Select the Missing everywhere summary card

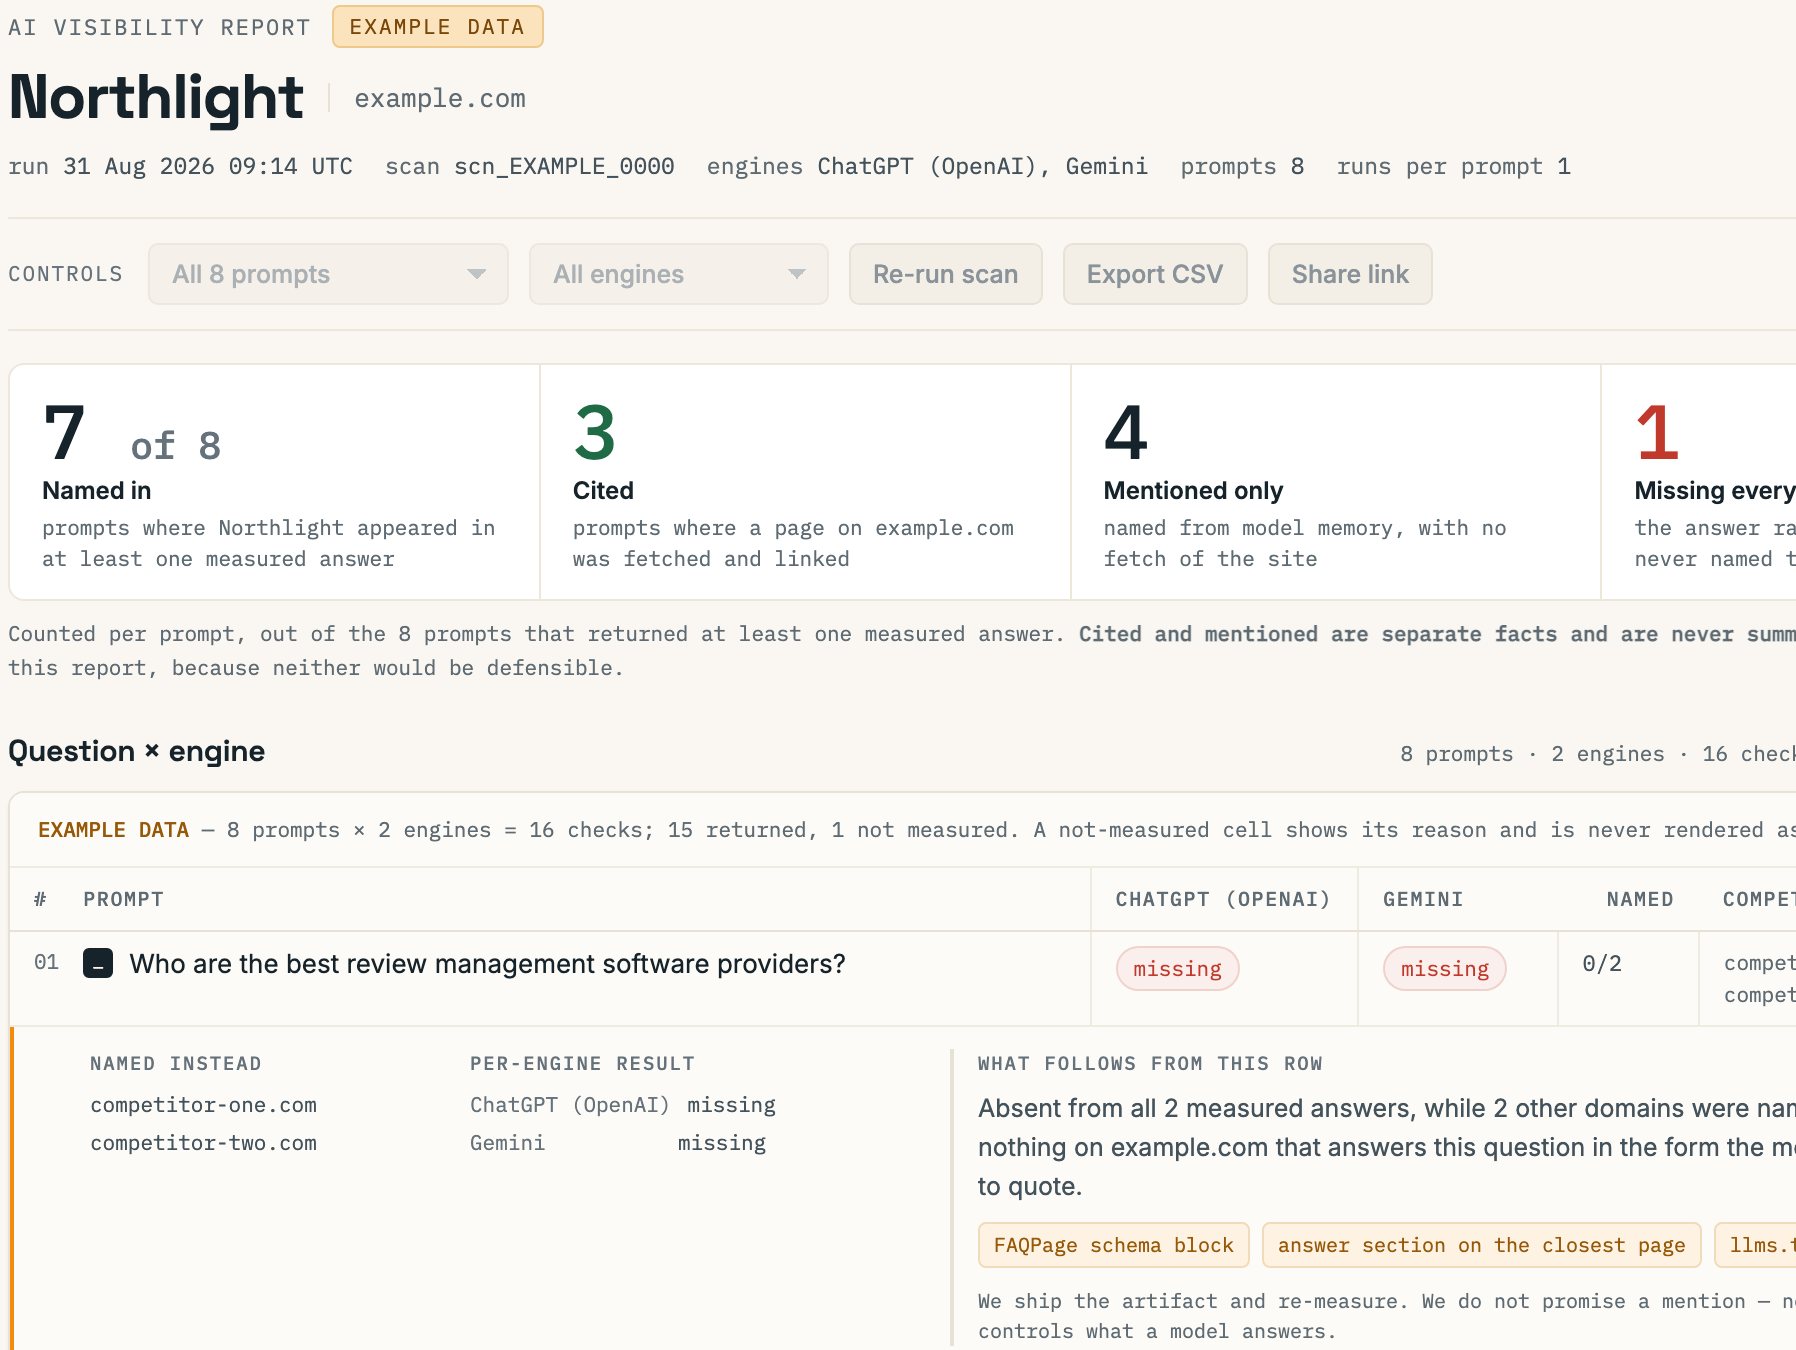(1699, 482)
